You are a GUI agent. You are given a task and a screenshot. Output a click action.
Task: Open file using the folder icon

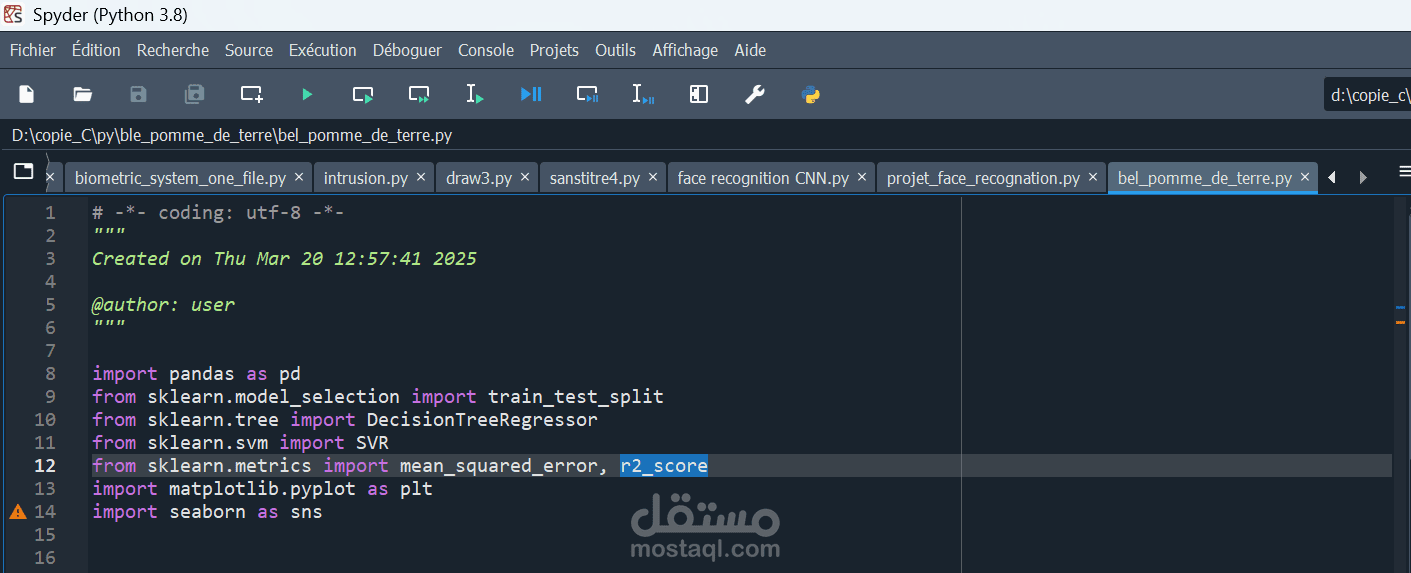pyautogui.click(x=83, y=94)
